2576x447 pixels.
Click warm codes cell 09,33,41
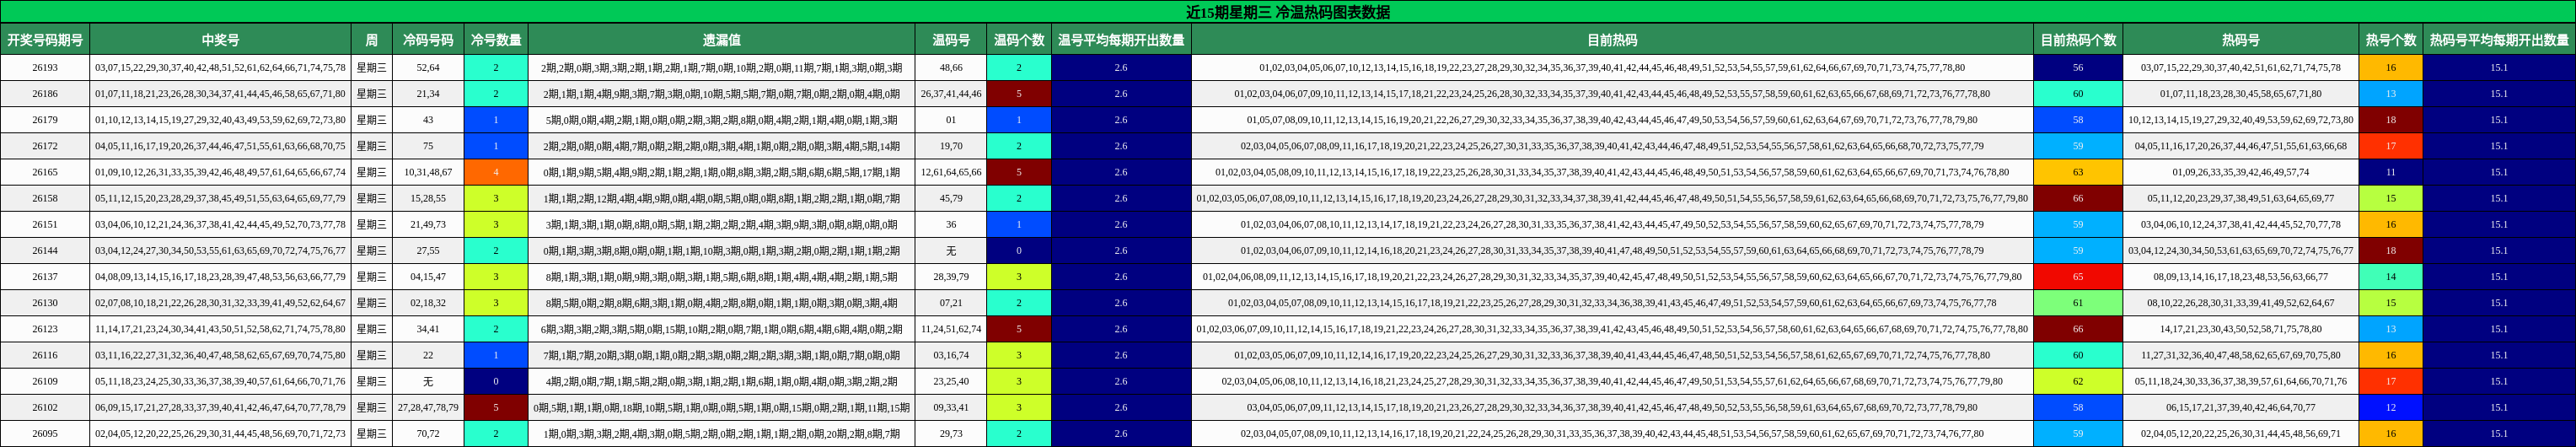click(x=951, y=408)
